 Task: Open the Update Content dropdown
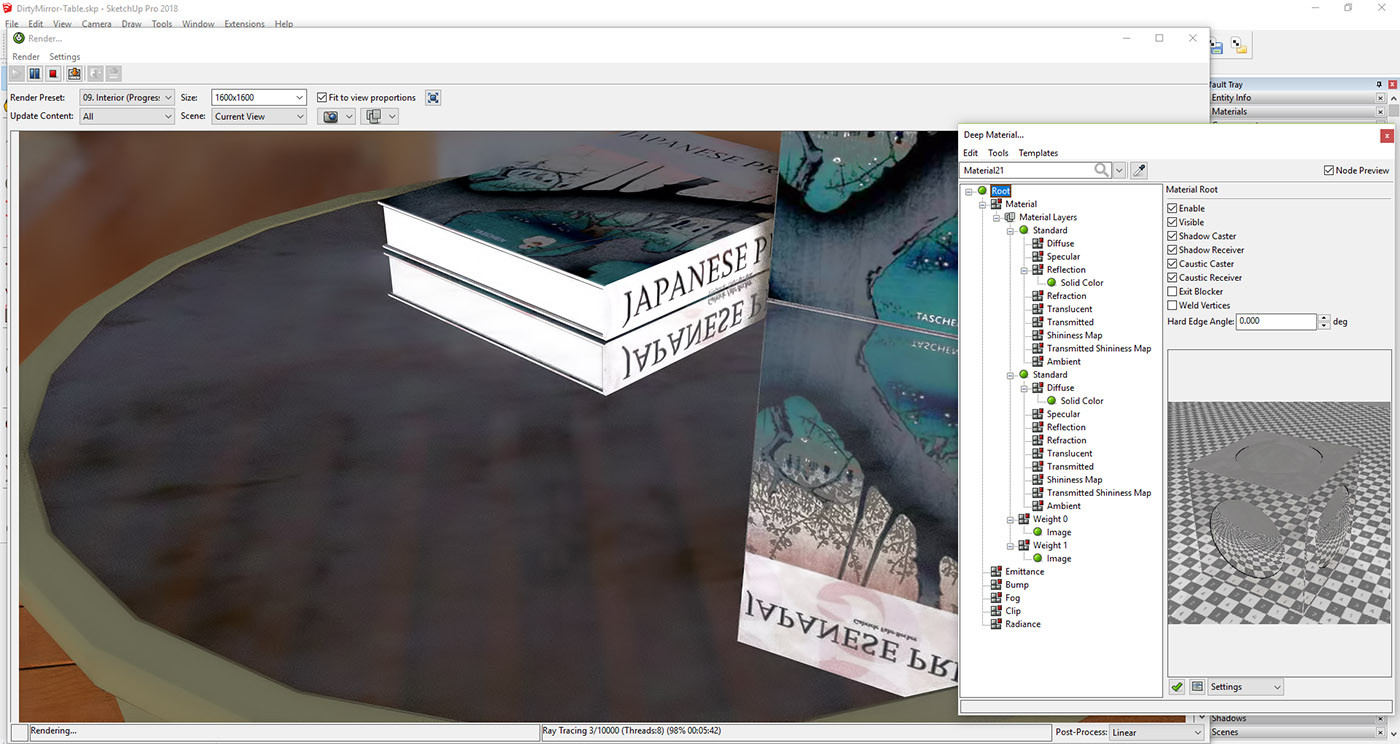[x=127, y=116]
